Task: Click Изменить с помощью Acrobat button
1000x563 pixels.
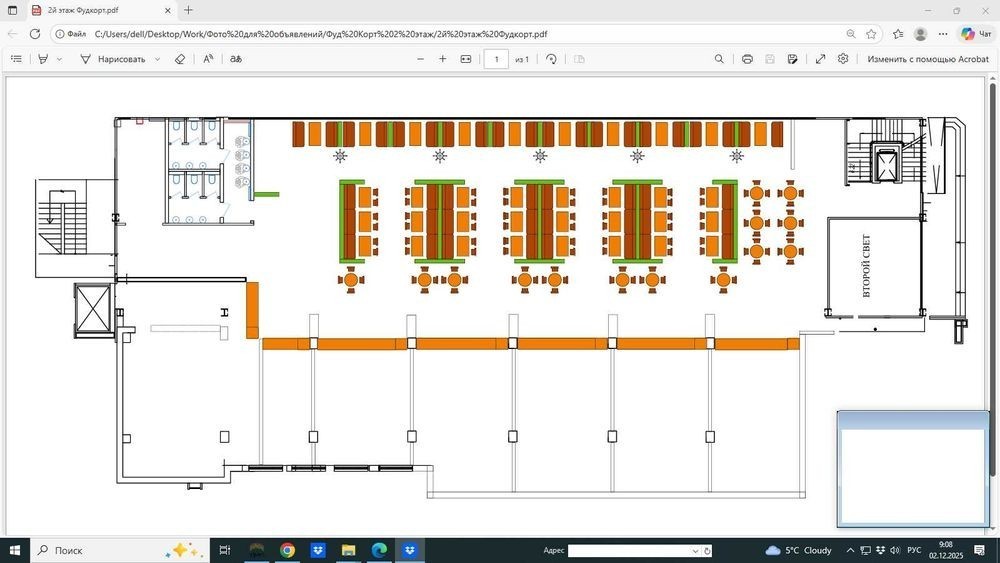Action: (x=927, y=59)
